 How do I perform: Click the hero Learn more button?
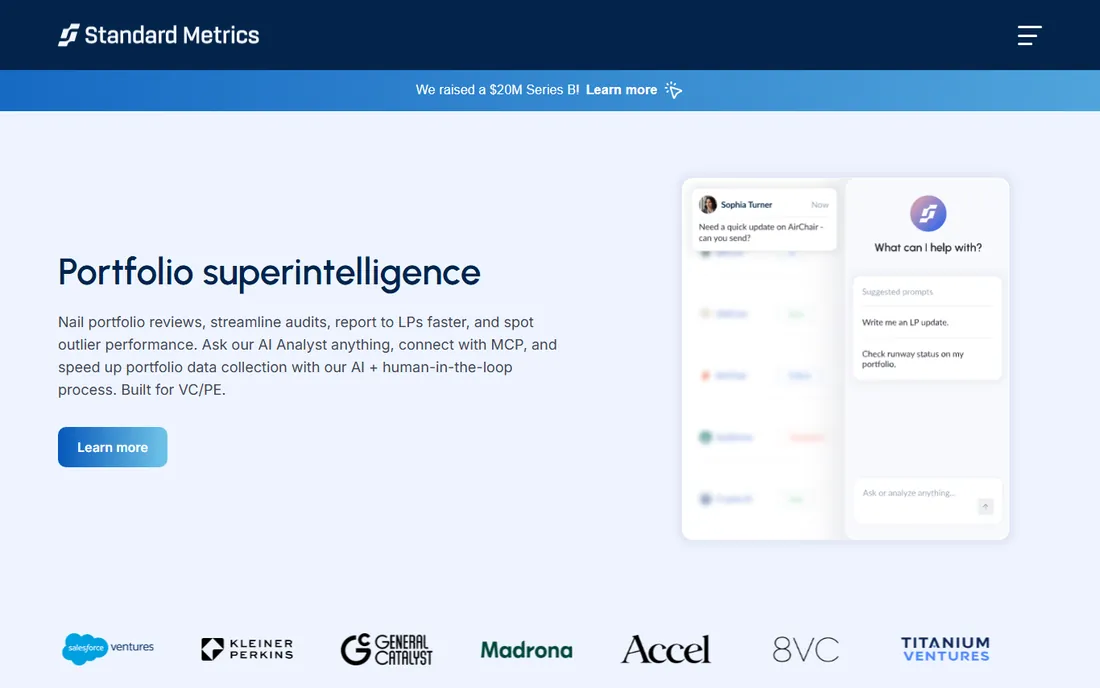(112, 447)
